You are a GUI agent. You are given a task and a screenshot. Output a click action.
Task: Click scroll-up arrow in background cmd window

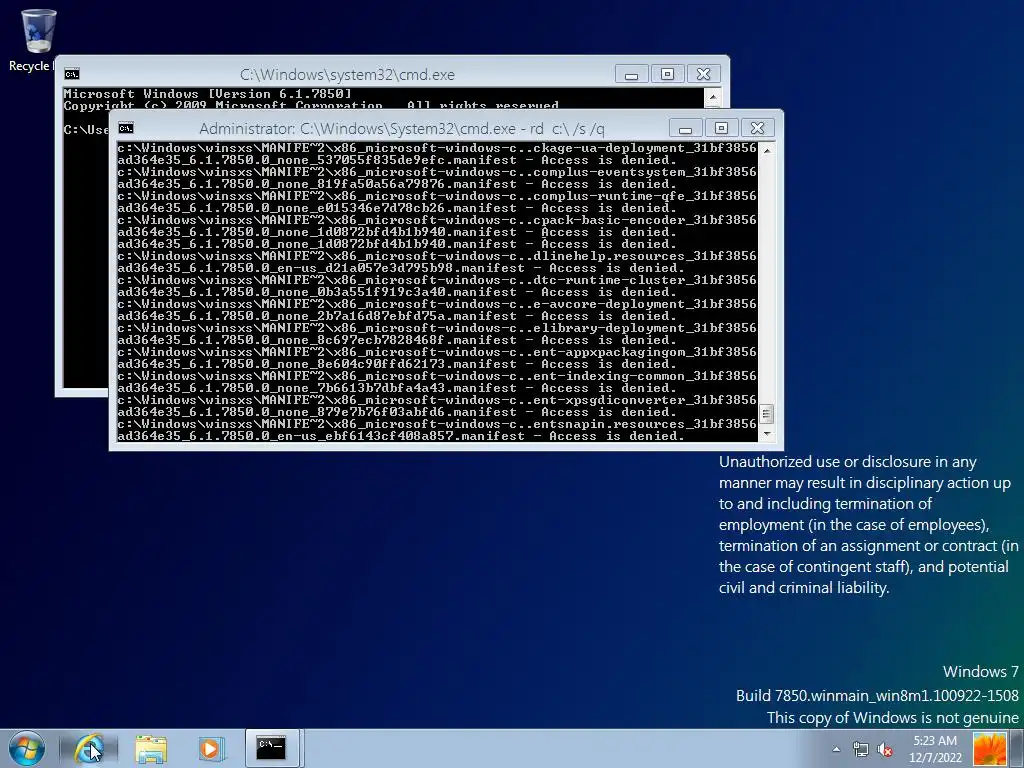713,97
